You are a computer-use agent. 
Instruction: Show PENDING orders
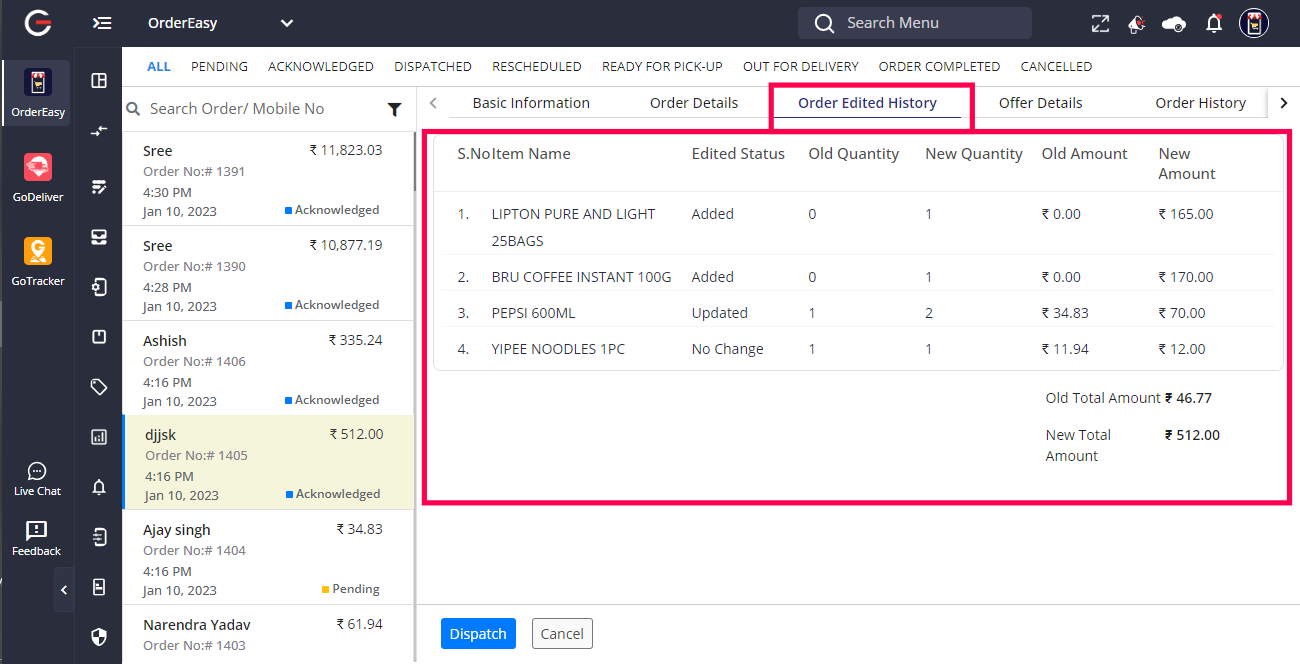click(219, 67)
